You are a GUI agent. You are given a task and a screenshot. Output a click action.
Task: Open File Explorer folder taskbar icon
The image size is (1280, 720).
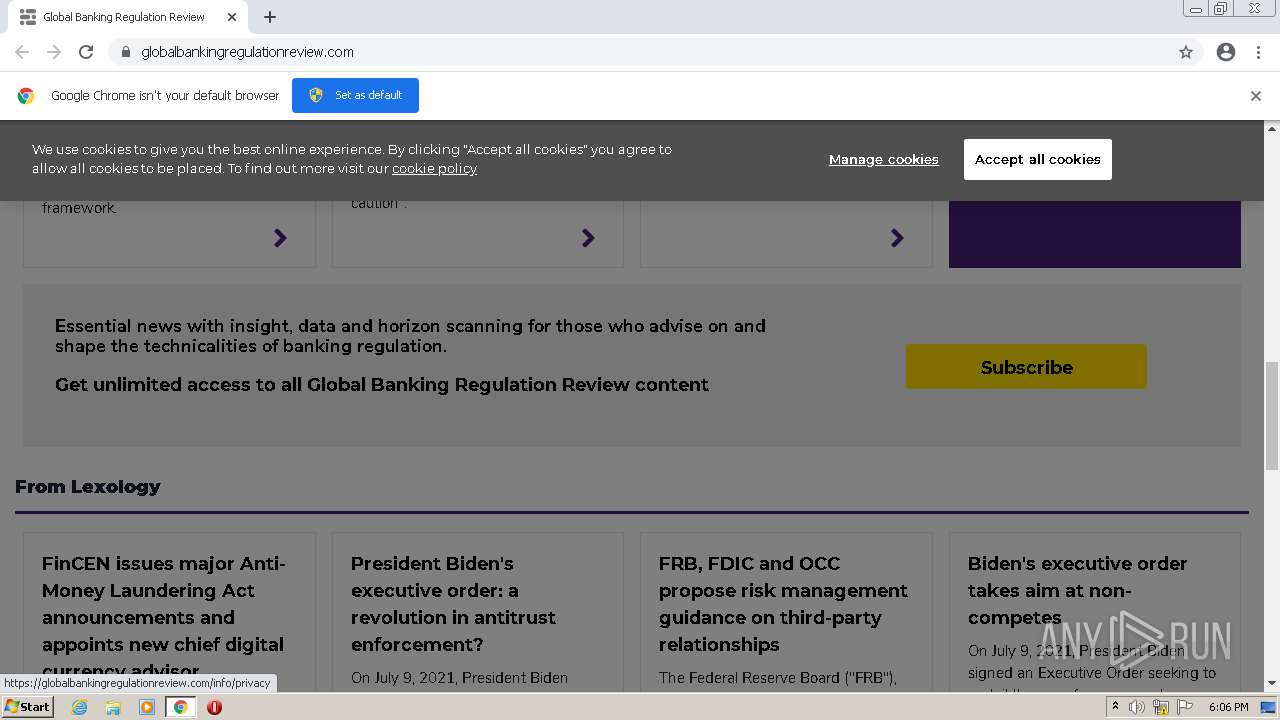click(x=113, y=707)
